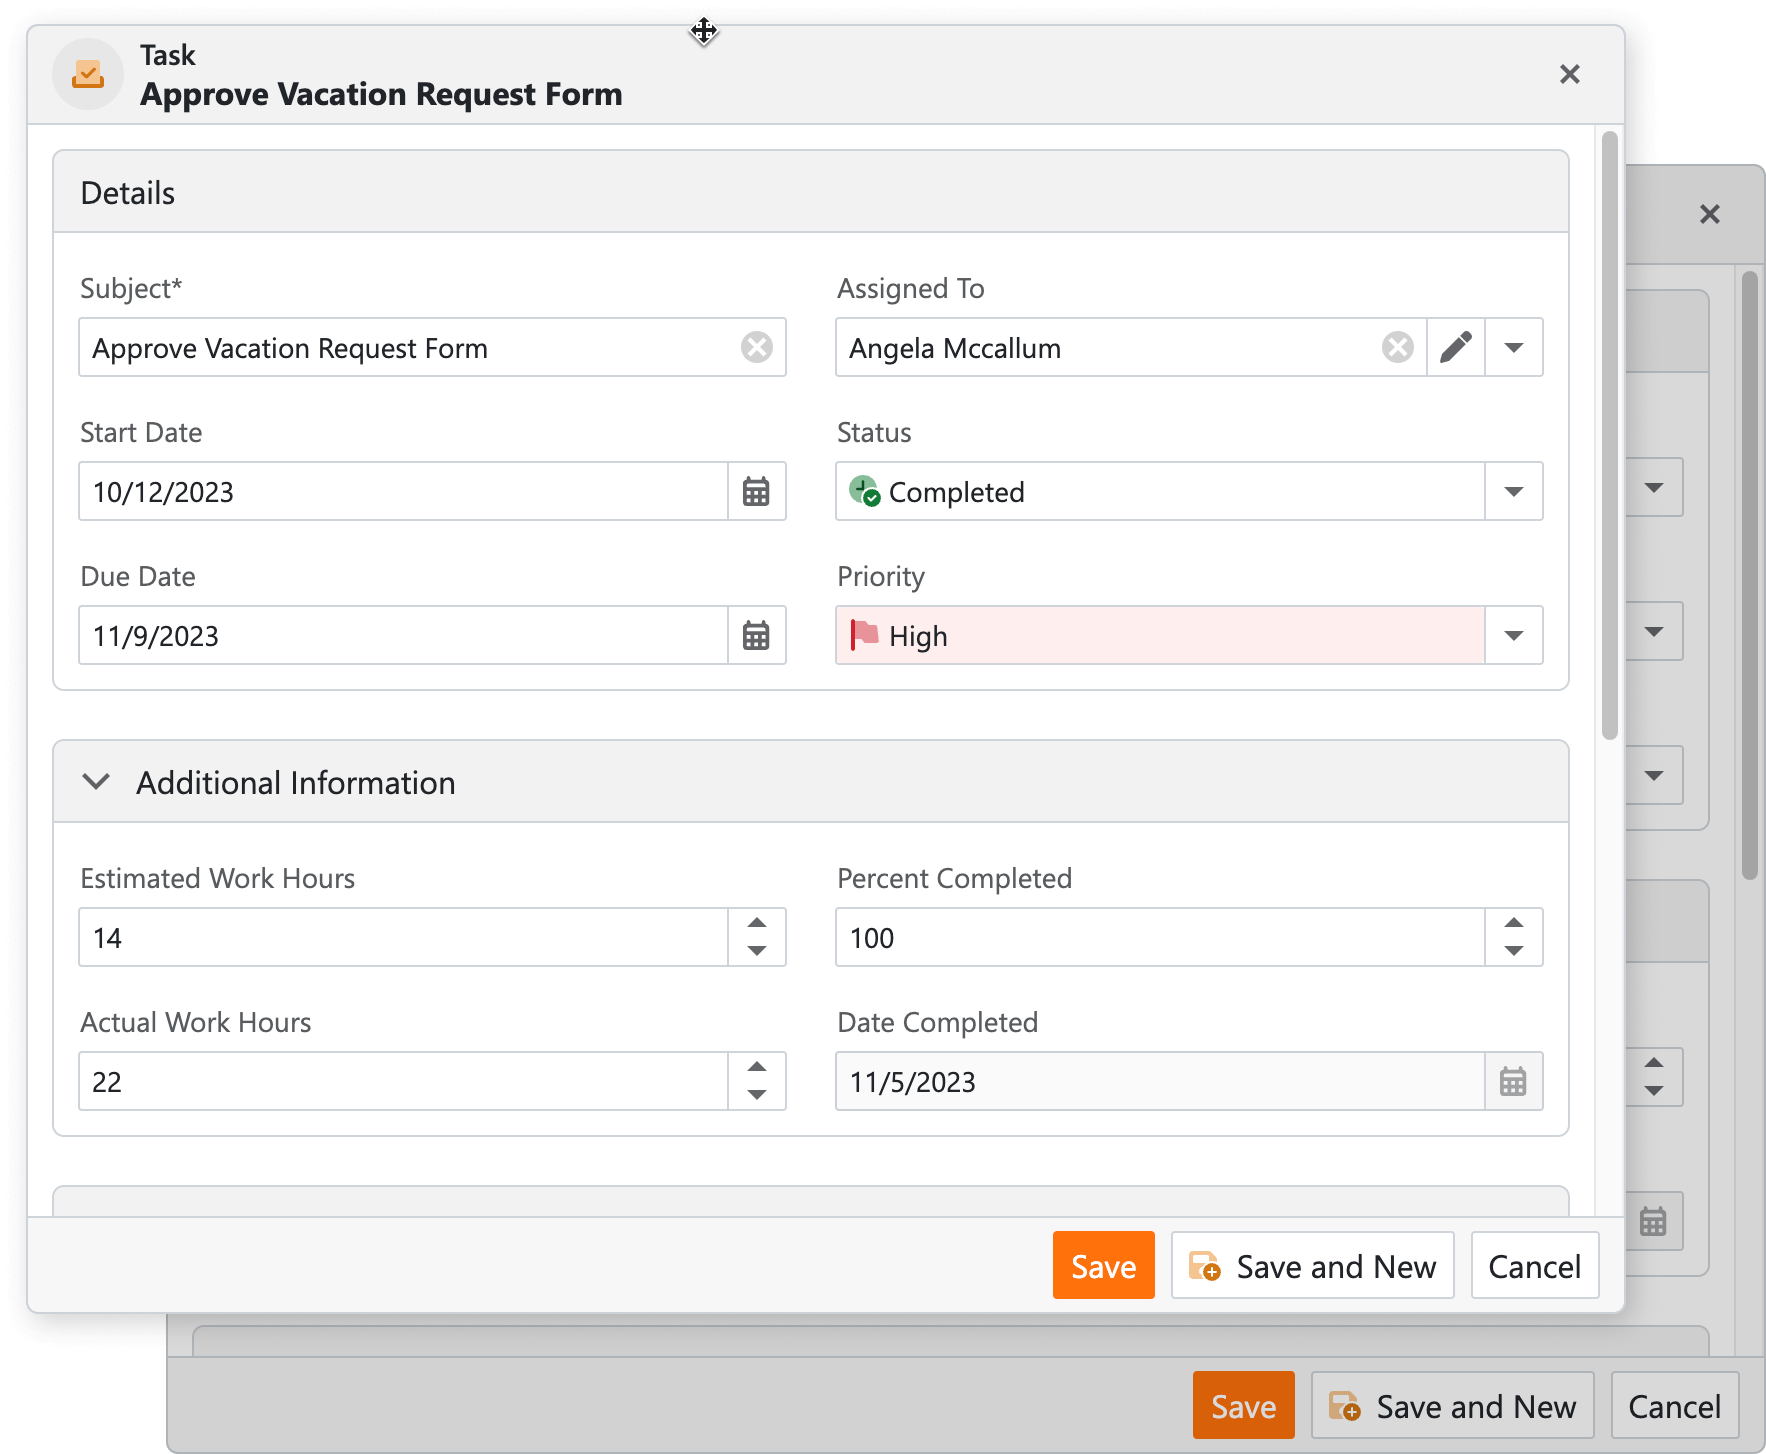Edit Assigned To using the pencil icon

pos(1455,347)
